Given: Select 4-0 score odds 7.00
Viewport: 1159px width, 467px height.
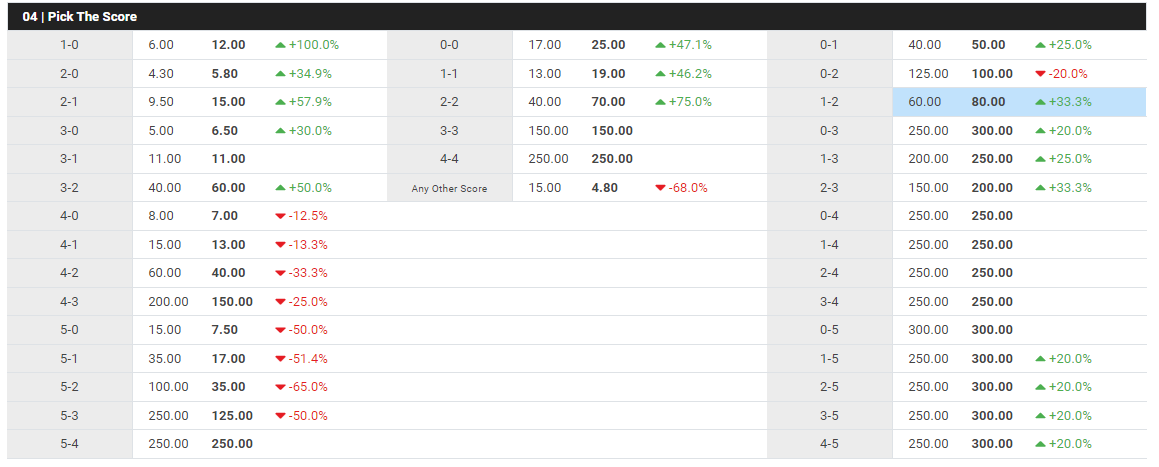Looking at the screenshot, I should point(225,216).
